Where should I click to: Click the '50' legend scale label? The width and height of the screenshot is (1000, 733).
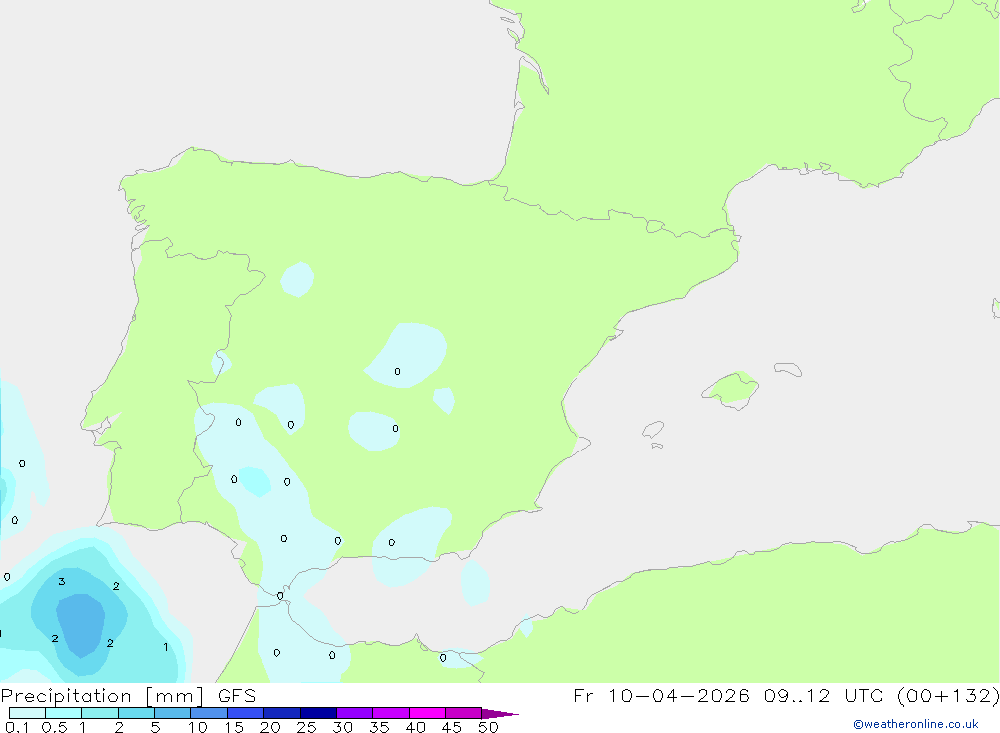click(x=488, y=727)
